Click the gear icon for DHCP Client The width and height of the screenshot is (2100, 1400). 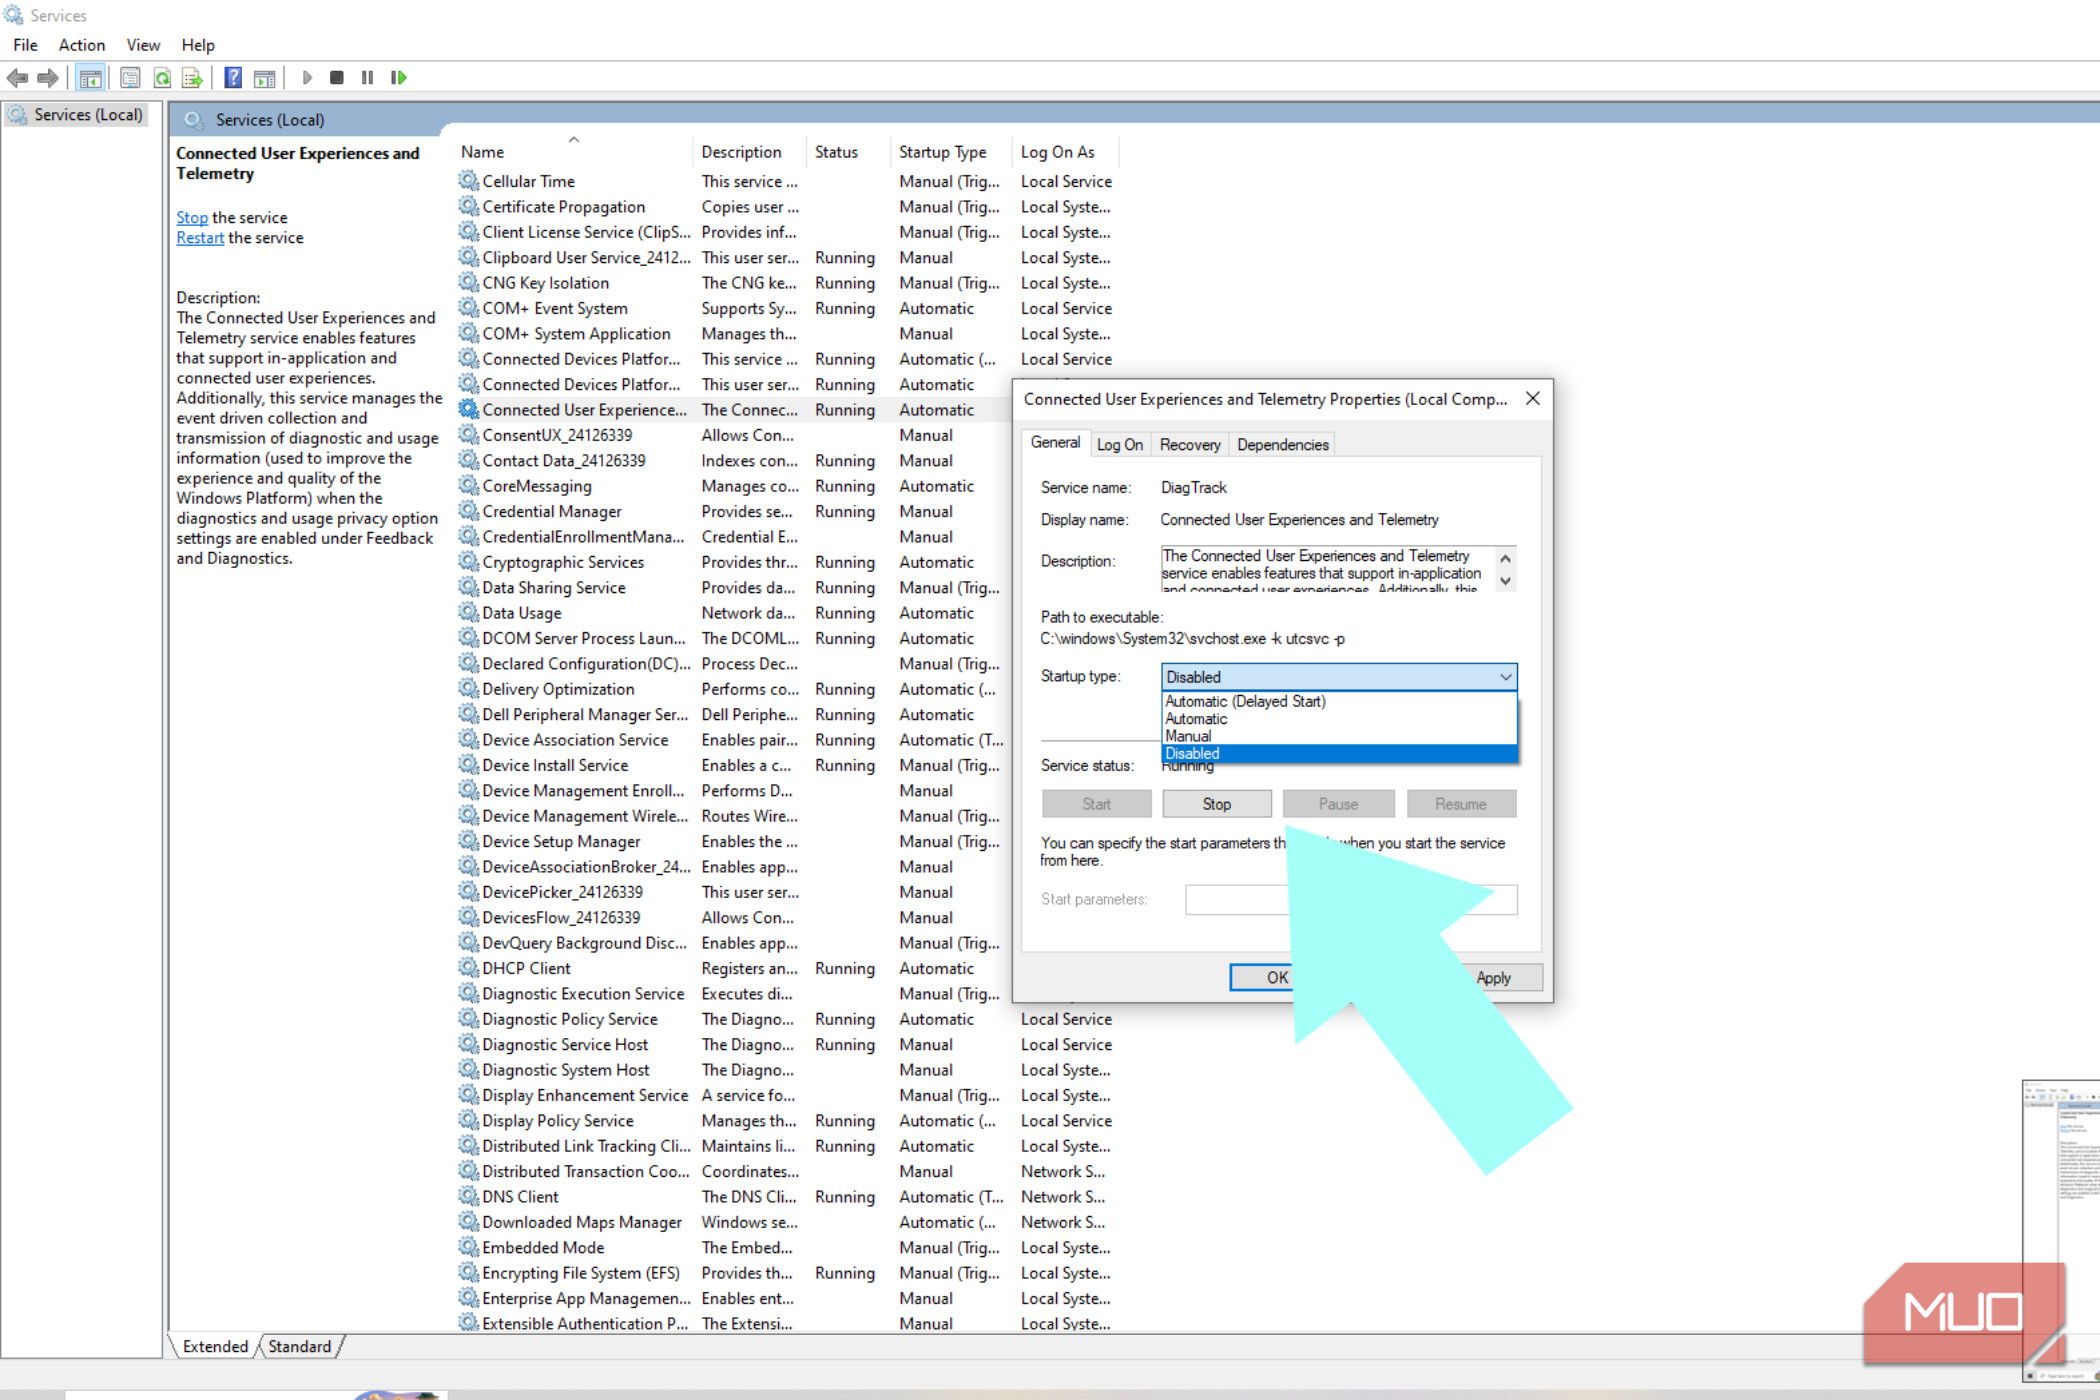[x=468, y=968]
